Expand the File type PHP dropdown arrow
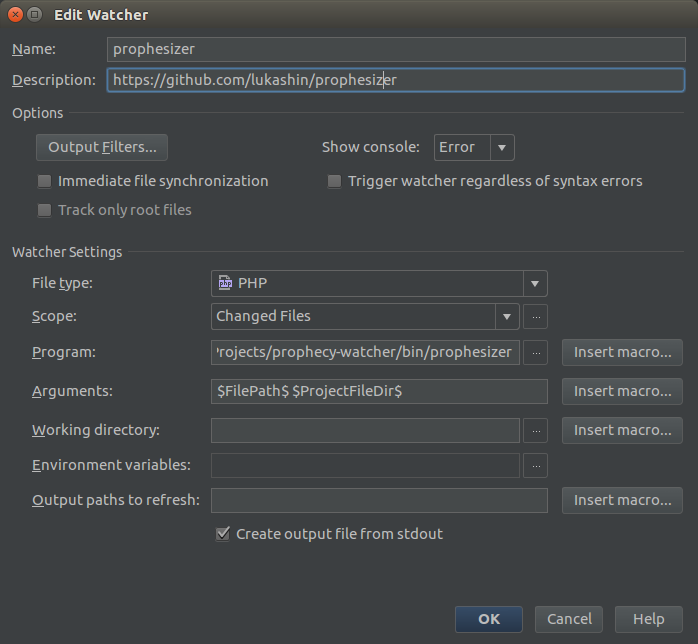Screen dimensions: 698x644 535,284
